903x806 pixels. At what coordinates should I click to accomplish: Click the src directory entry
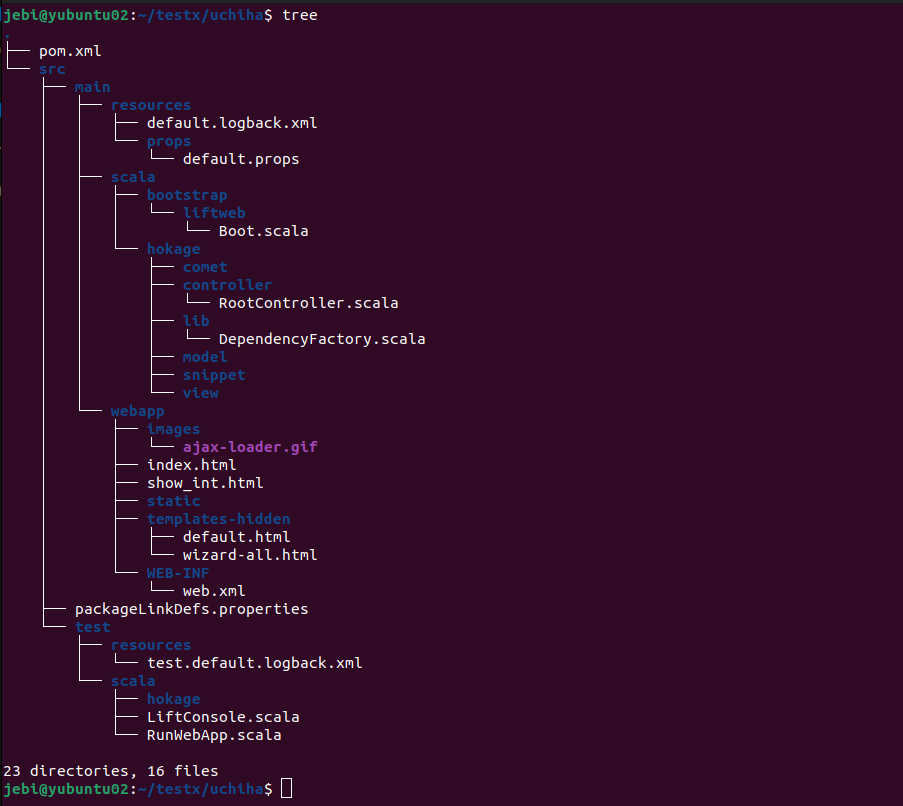pyautogui.click(x=52, y=69)
